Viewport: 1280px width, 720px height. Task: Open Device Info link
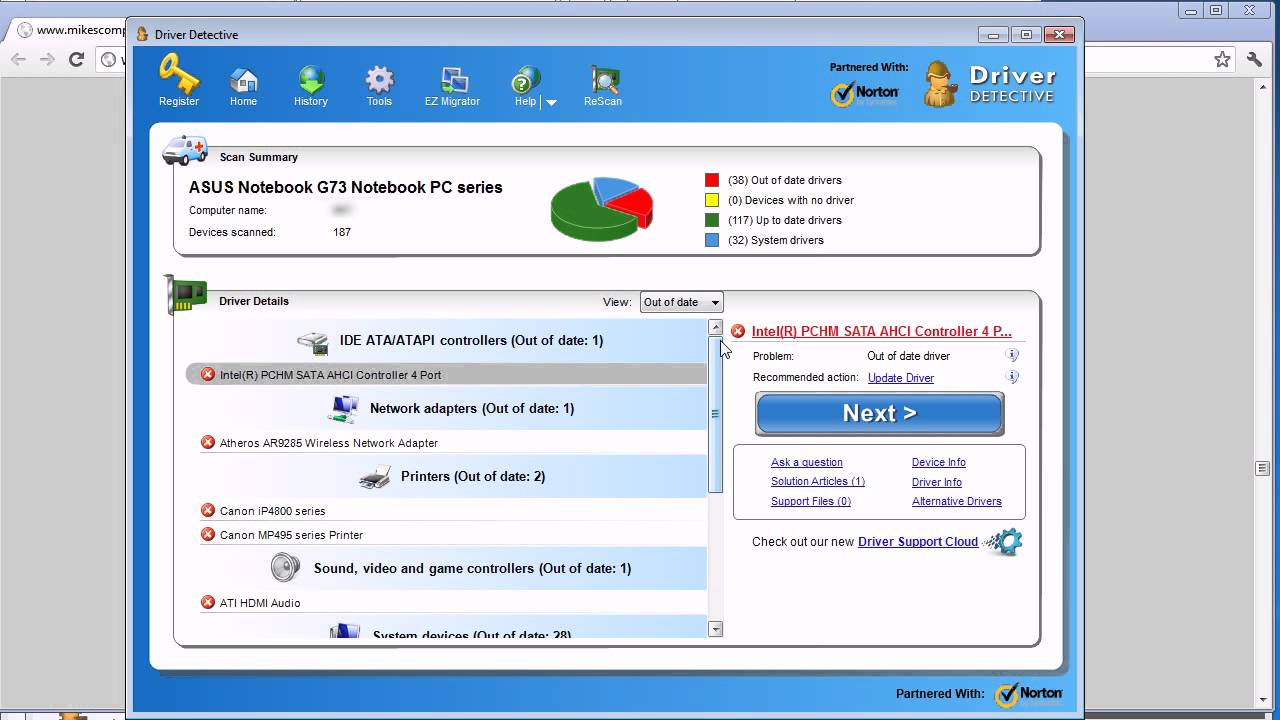939,462
